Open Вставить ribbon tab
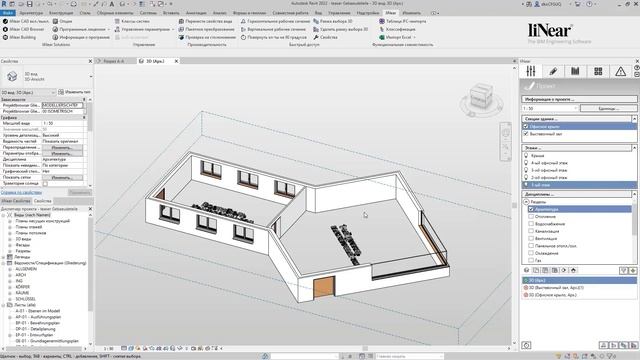The width and height of the screenshot is (640, 360). [x=171, y=13]
